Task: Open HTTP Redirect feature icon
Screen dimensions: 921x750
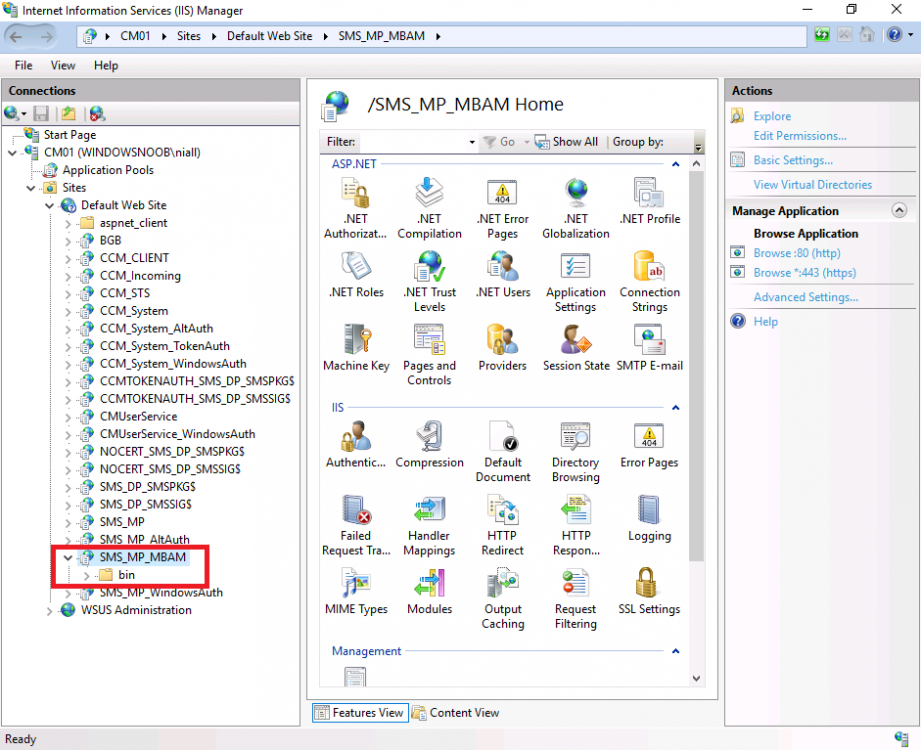Action: 502,526
